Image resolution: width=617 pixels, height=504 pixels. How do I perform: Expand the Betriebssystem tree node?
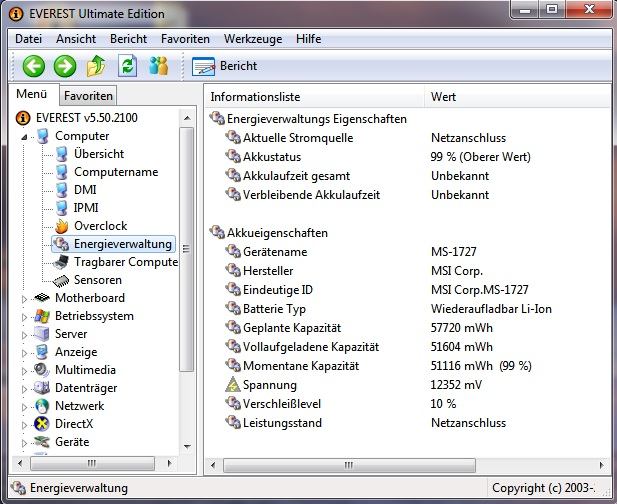[x=24, y=317]
